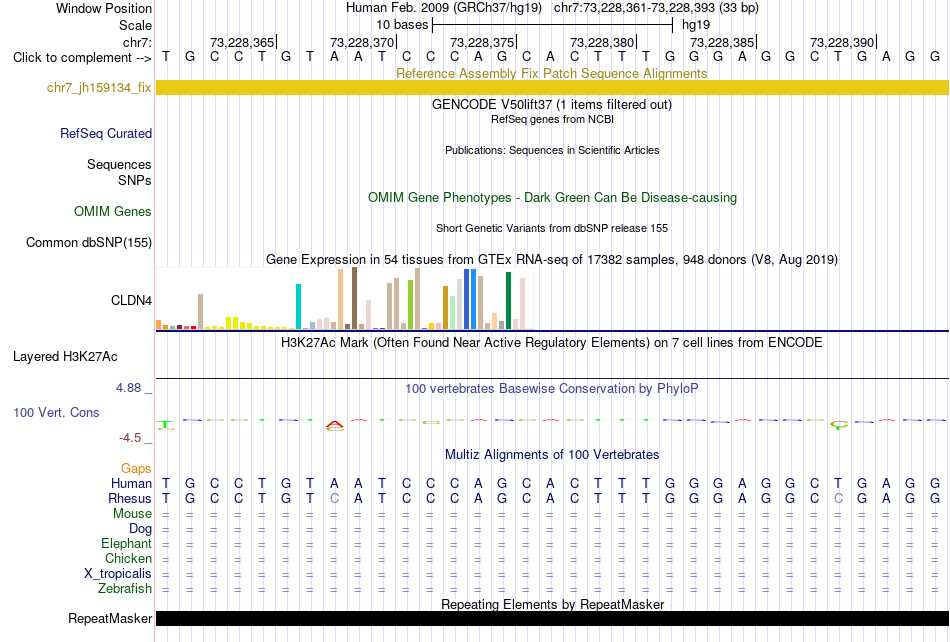The height and width of the screenshot is (642, 950).
Task: Click the X_tropicalis species row label
Action: (118, 574)
